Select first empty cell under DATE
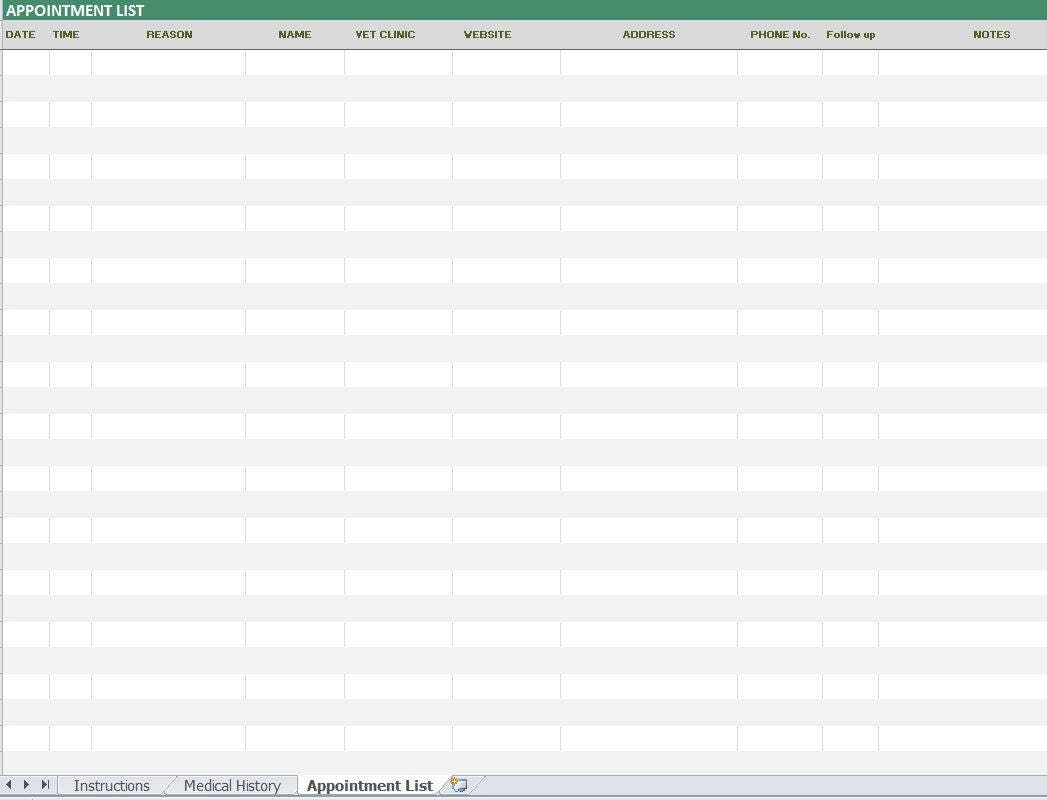The width and height of the screenshot is (1047, 800). [25, 63]
